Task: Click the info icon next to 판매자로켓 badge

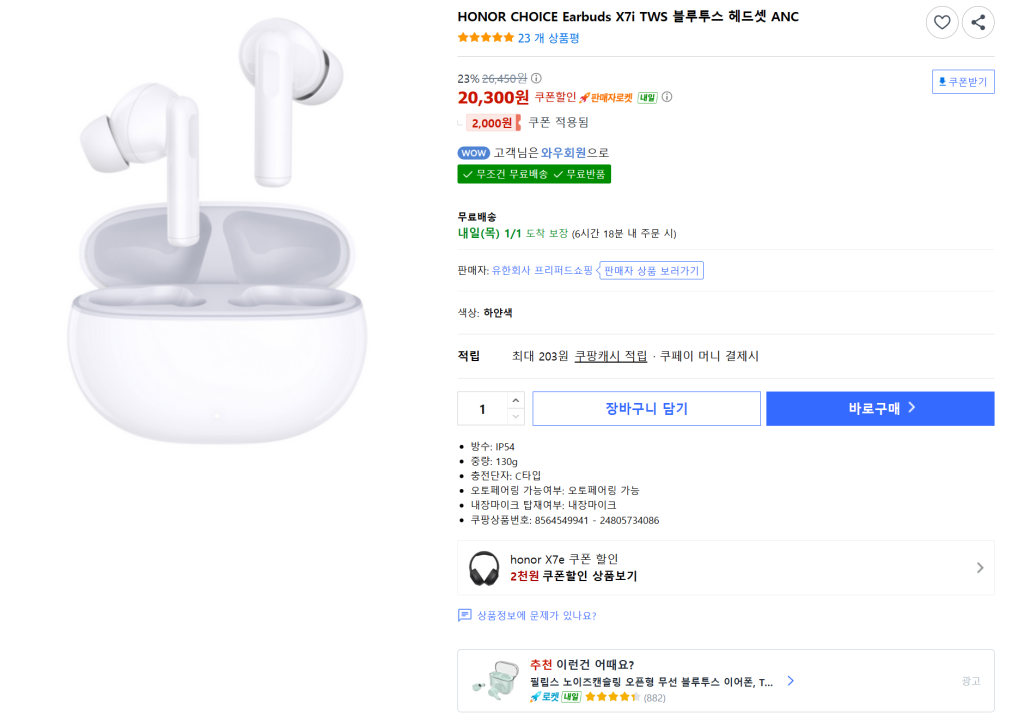Action: 667,97
